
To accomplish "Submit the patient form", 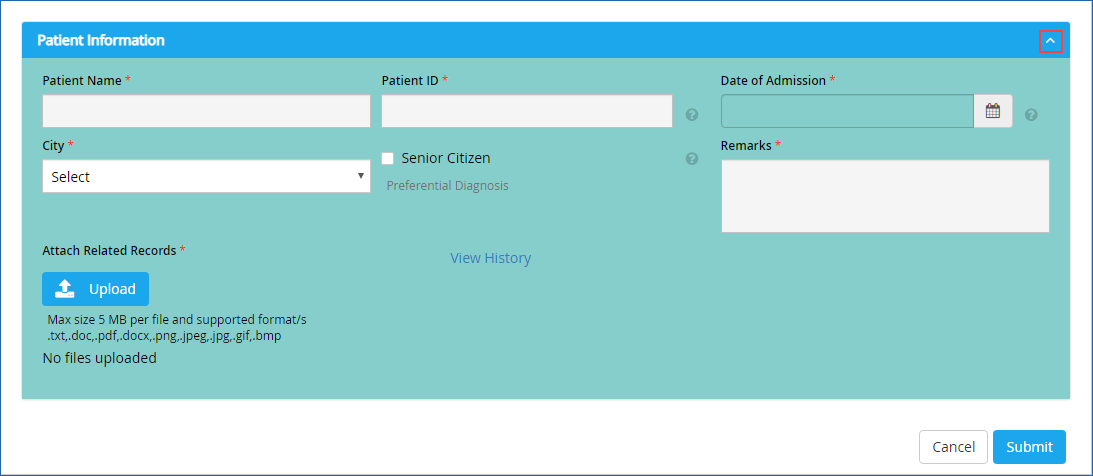I will pos(1030,447).
